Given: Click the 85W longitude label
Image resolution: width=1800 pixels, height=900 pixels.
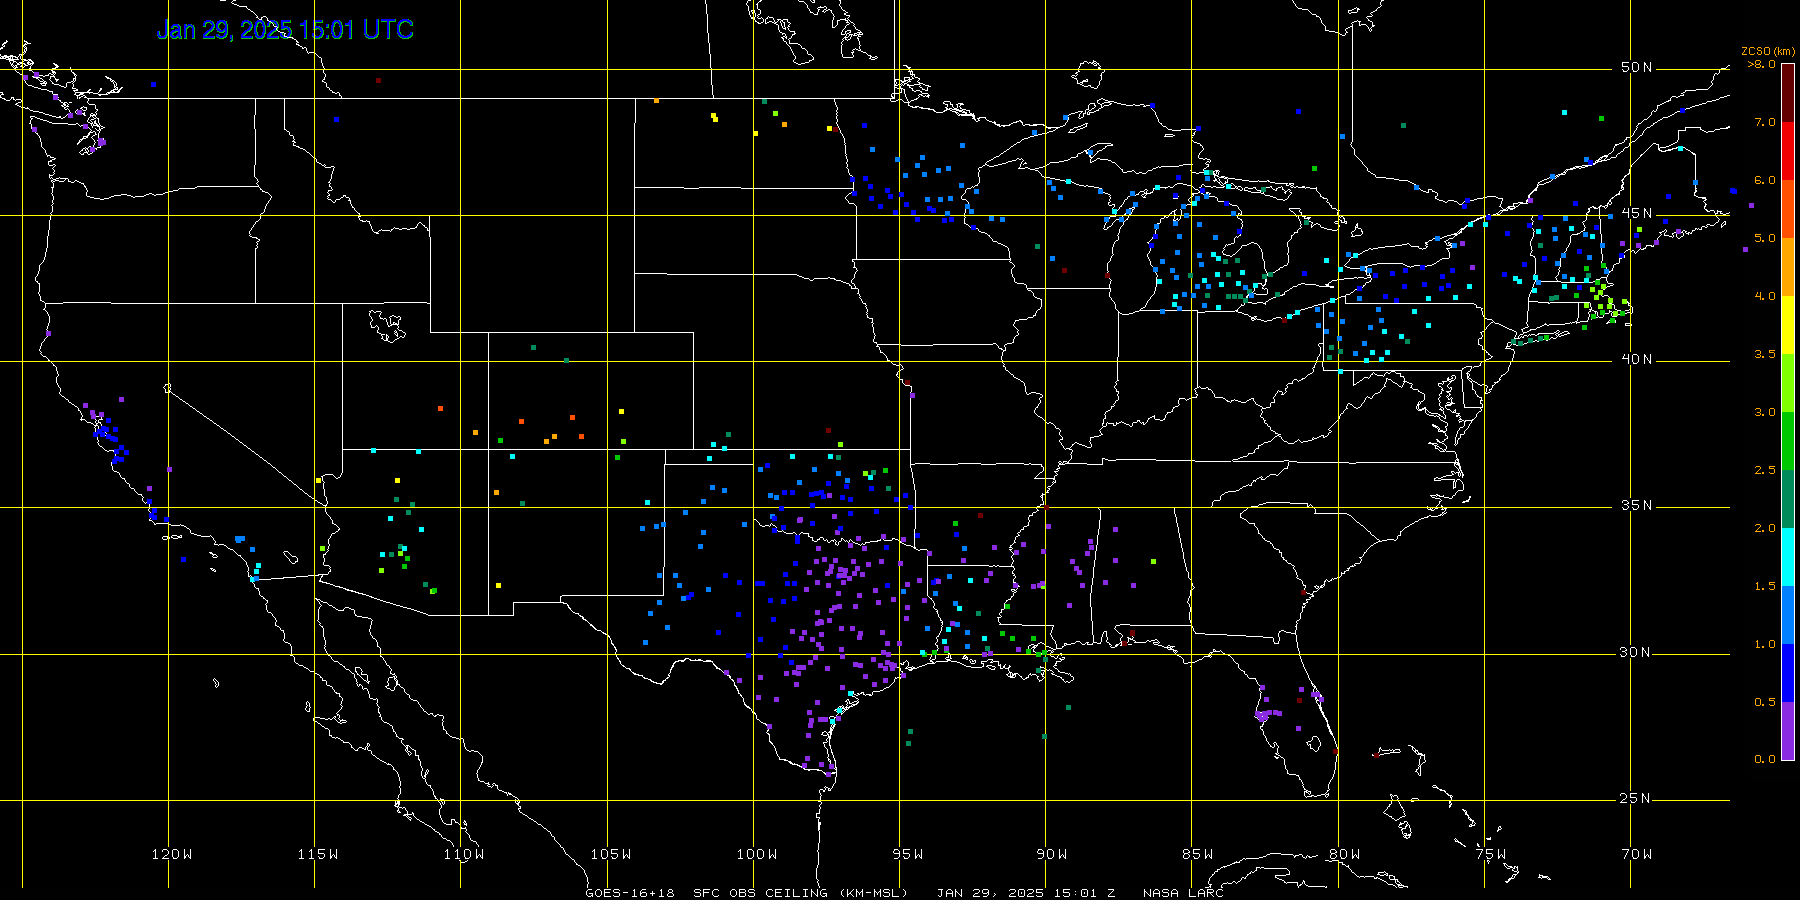Looking at the screenshot, I should (1198, 855).
